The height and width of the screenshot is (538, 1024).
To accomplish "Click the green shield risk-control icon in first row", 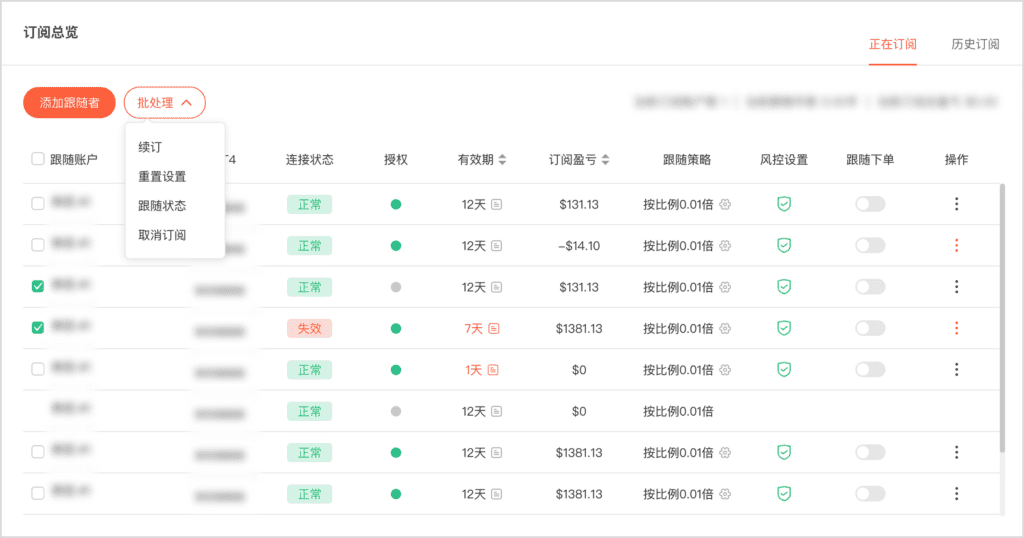I will tap(784, 204).
